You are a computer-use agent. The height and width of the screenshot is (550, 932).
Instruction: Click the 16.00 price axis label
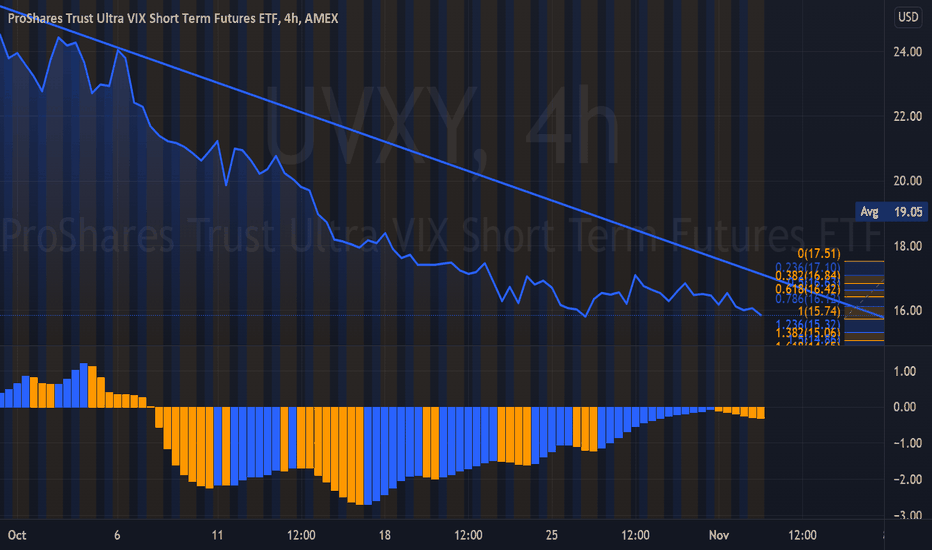pos(908,310)
